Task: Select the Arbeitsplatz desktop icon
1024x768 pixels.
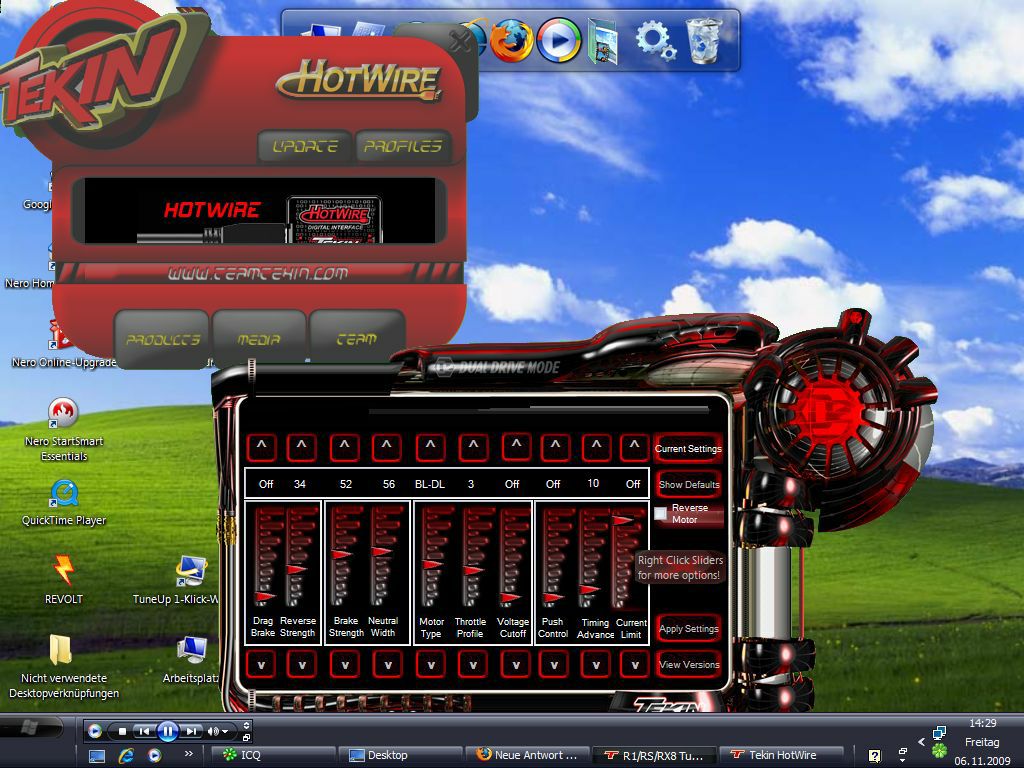Action: point(191,660)
